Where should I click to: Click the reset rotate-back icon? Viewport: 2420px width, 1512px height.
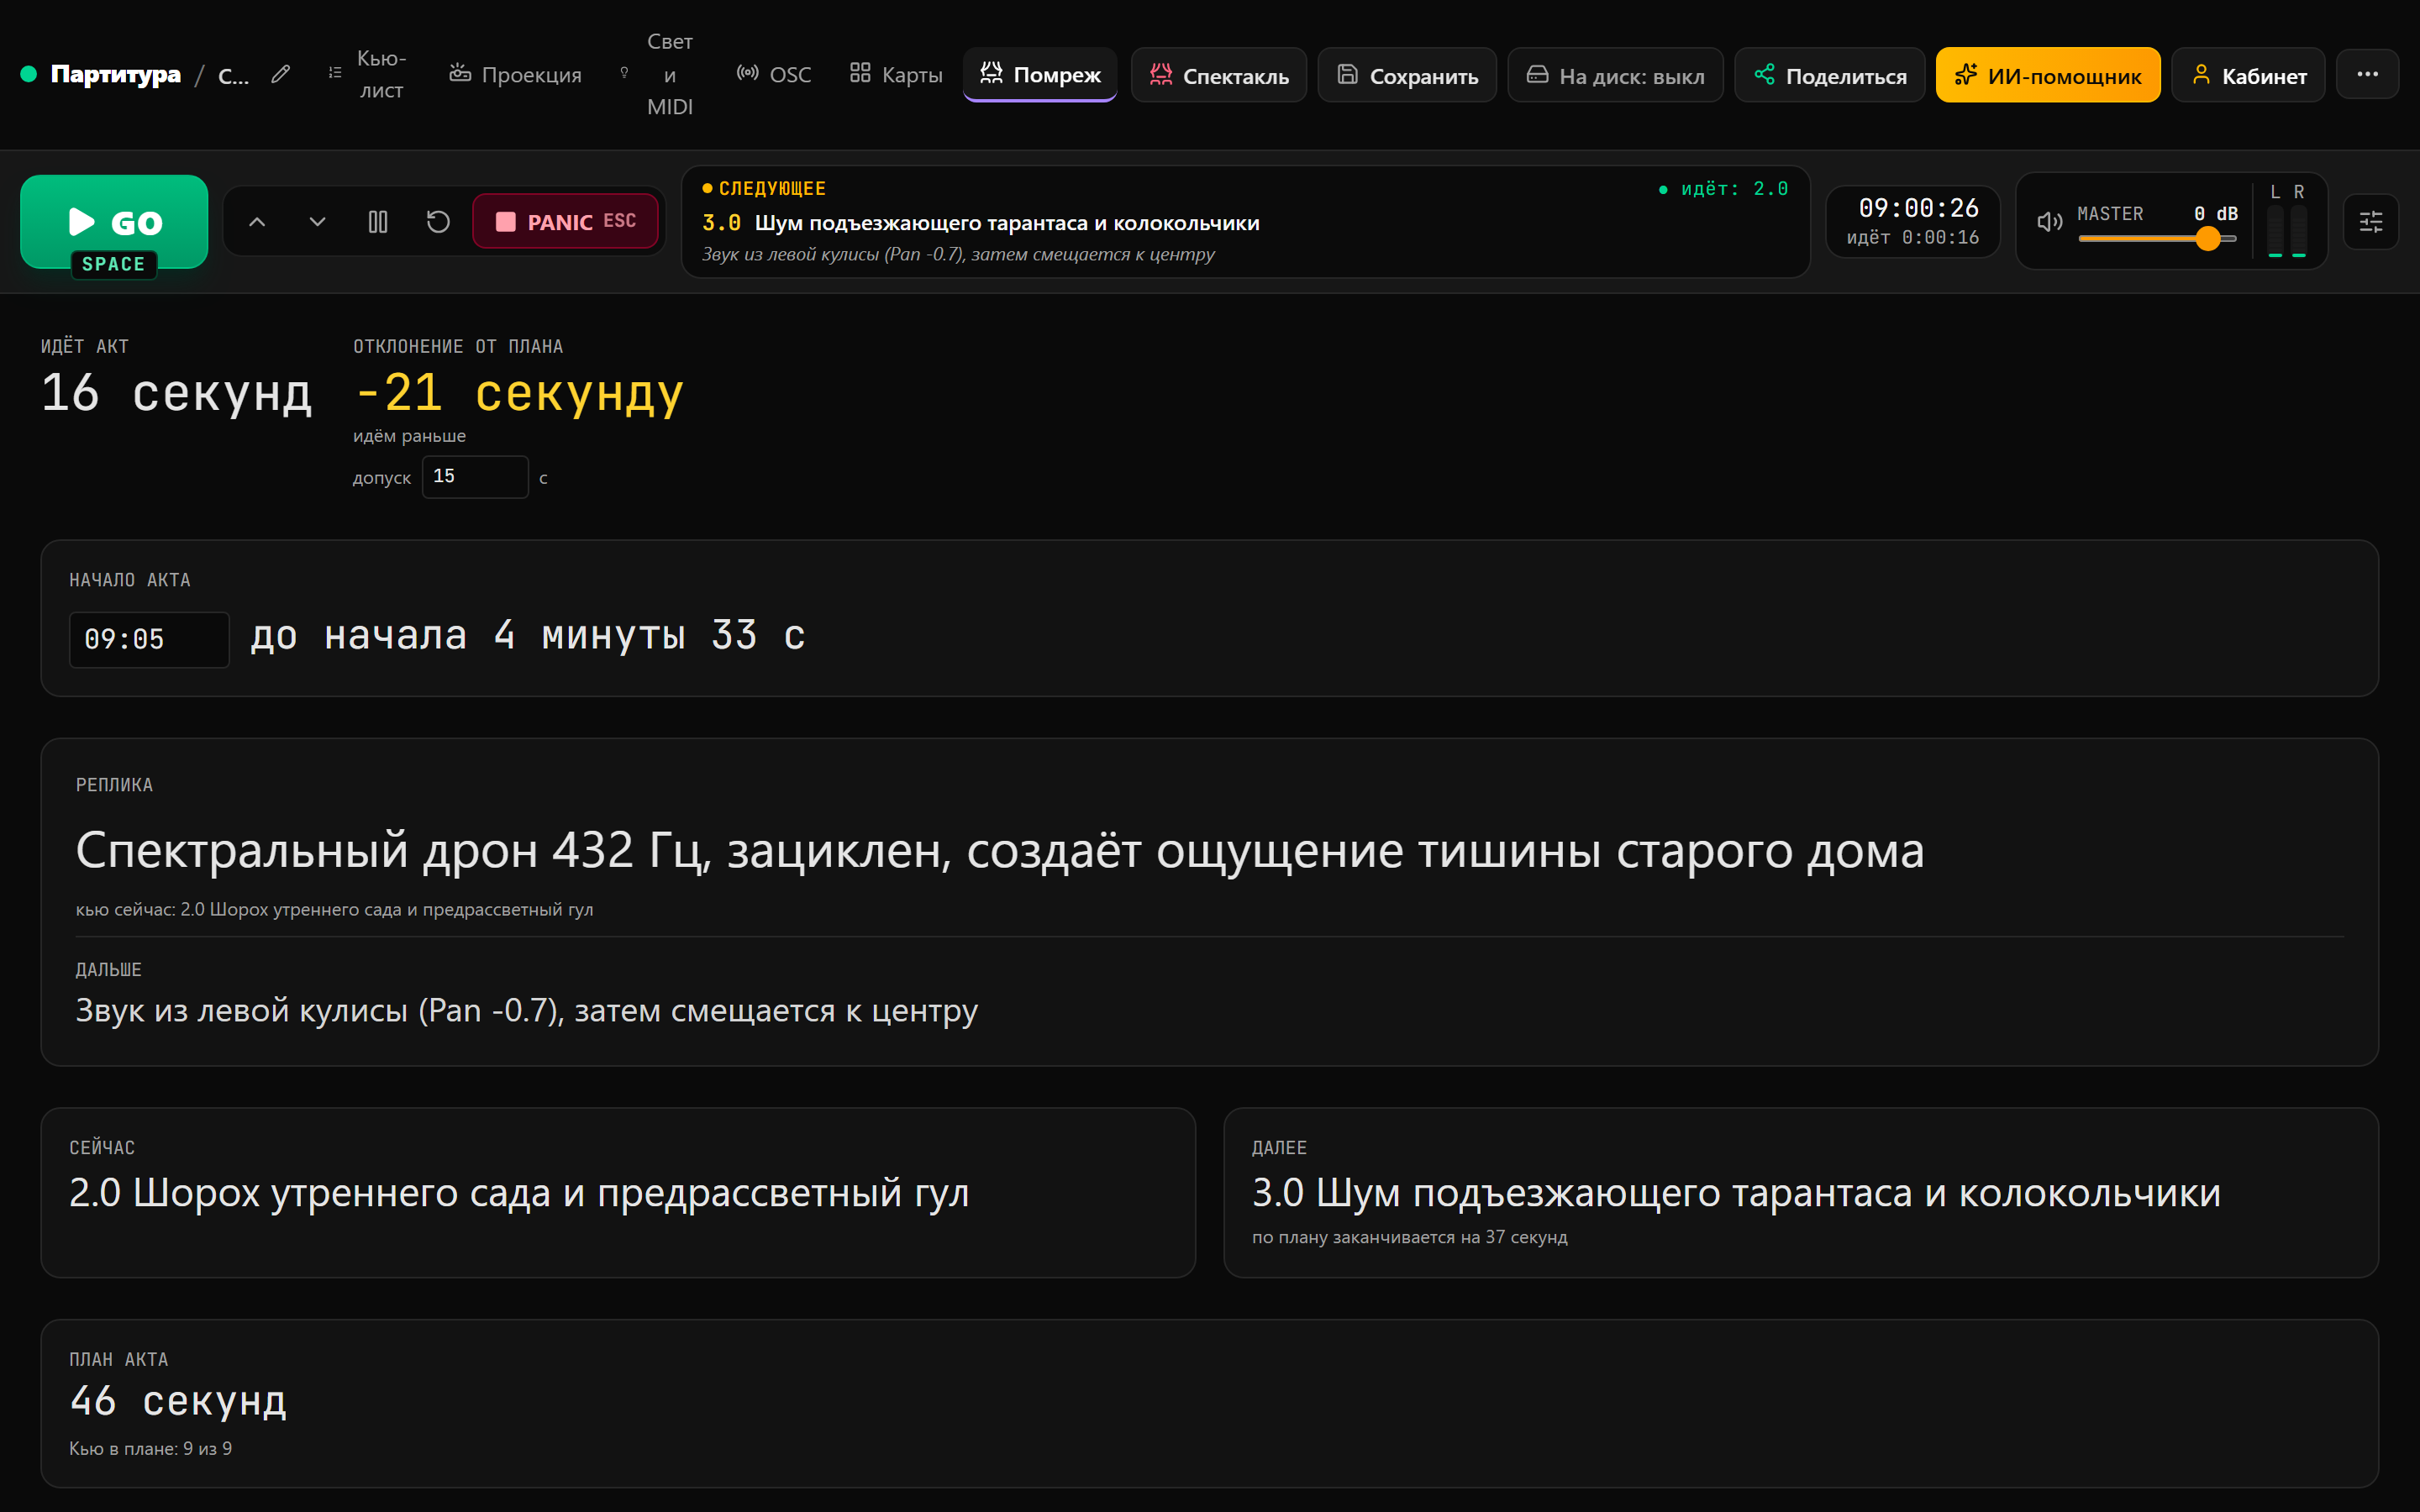click(438, 222)
